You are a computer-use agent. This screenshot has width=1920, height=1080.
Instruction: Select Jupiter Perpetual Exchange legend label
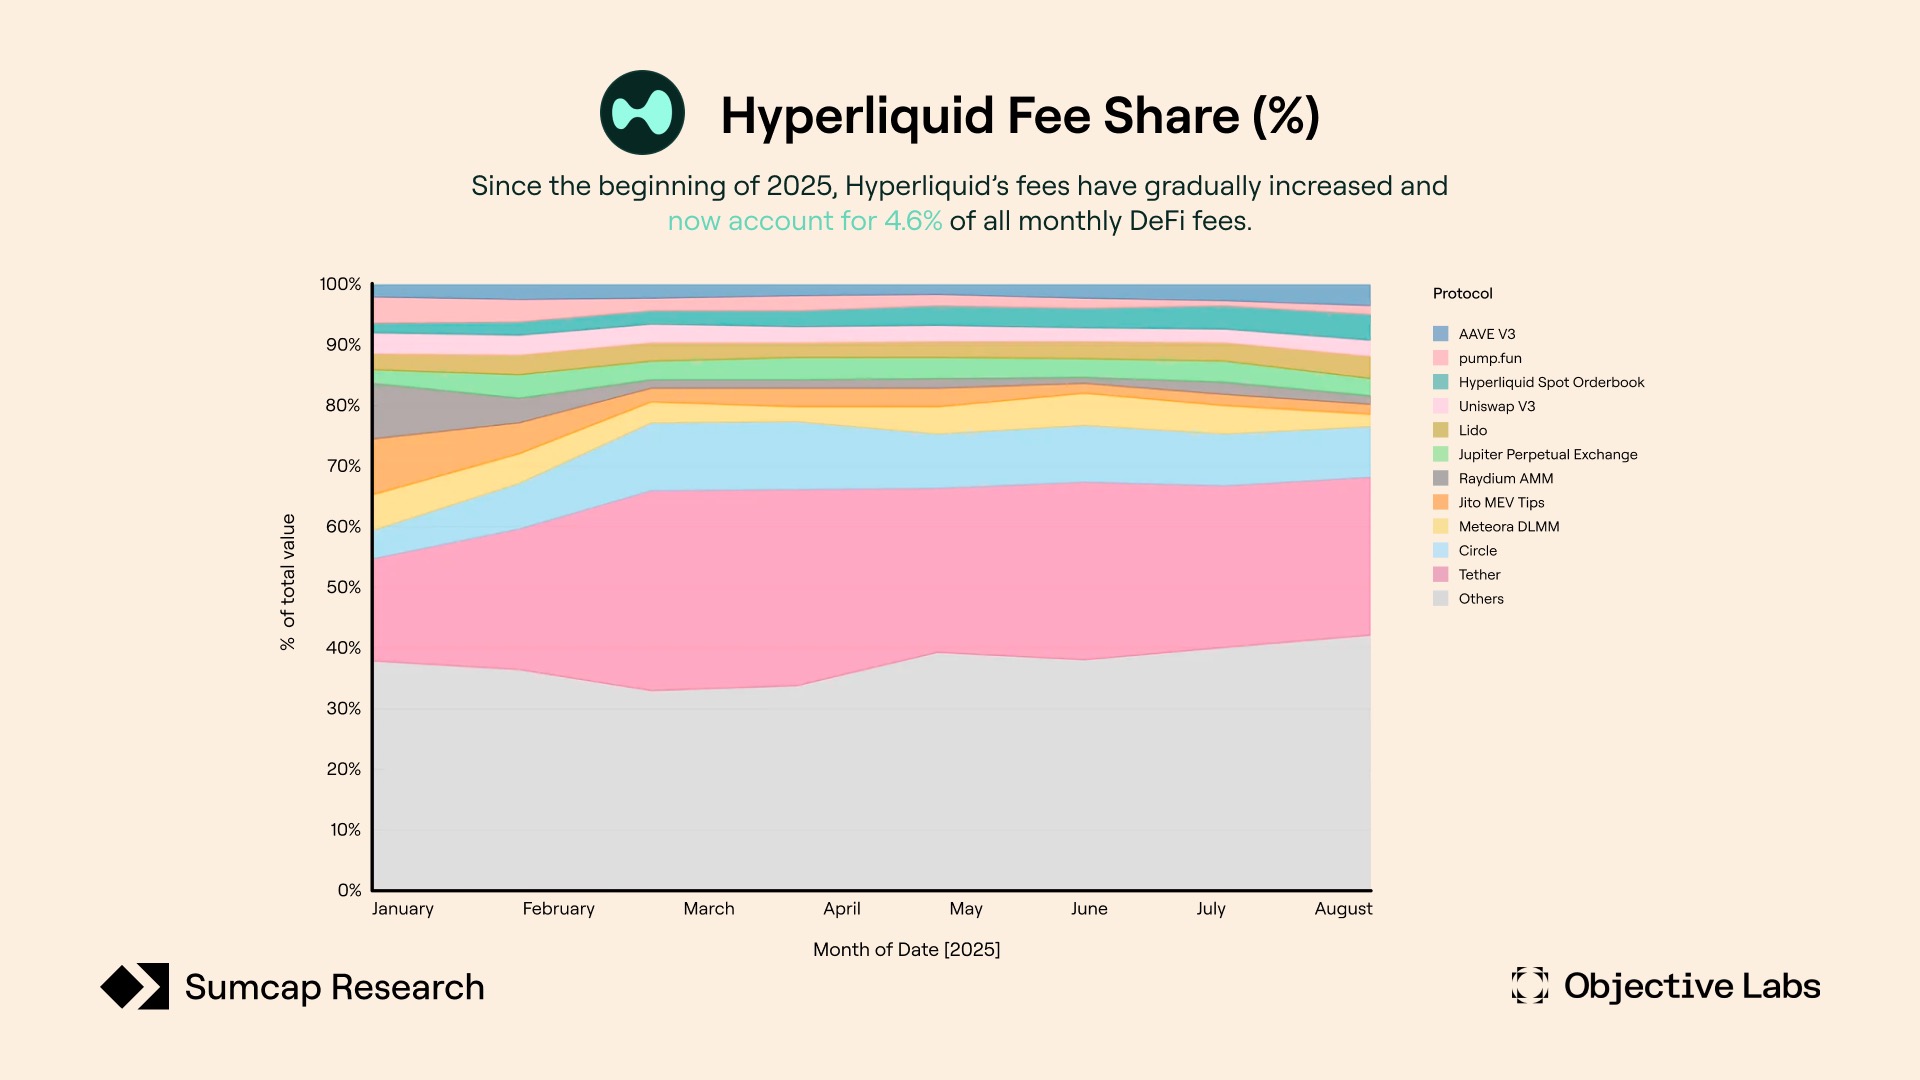click(1547, 454)
